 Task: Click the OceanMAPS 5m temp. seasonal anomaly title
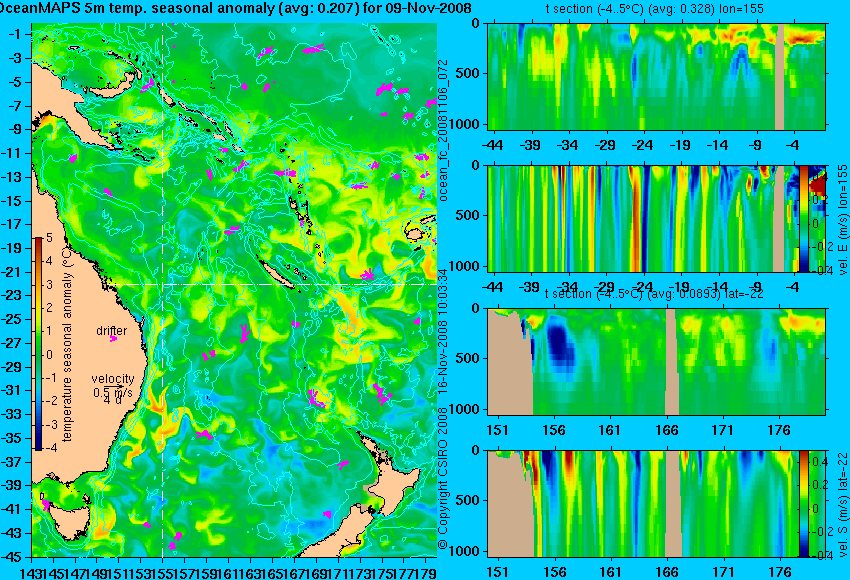236,8
